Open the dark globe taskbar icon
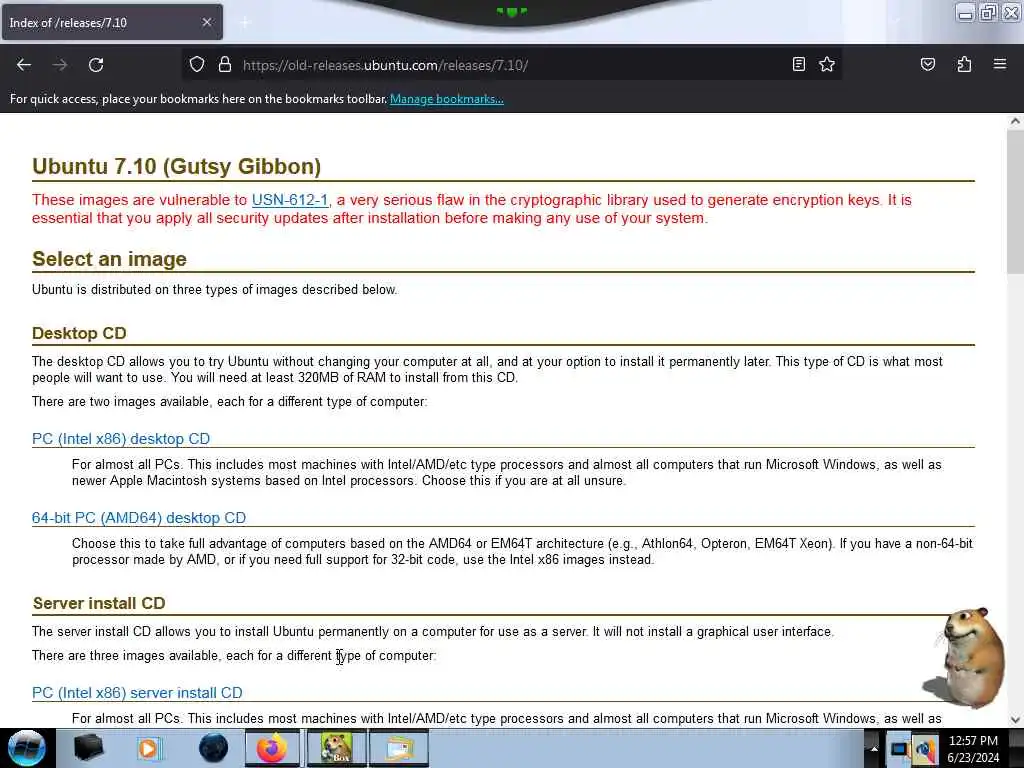This screenshot has height=768, width=1024. pos(214,748)
